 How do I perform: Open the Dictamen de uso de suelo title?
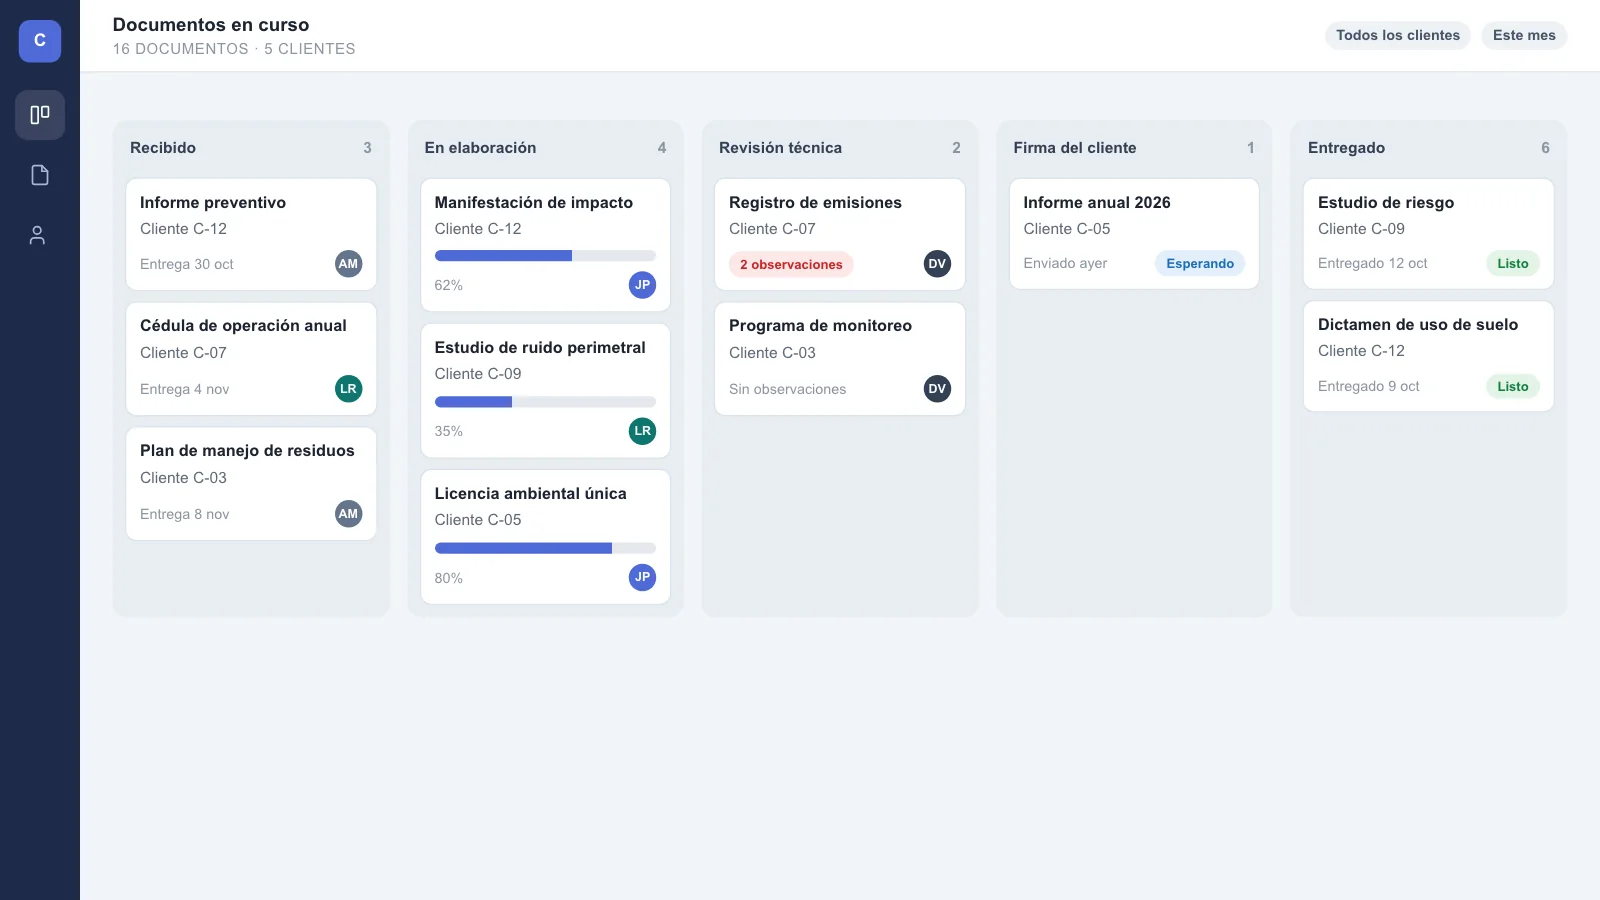1418,324
